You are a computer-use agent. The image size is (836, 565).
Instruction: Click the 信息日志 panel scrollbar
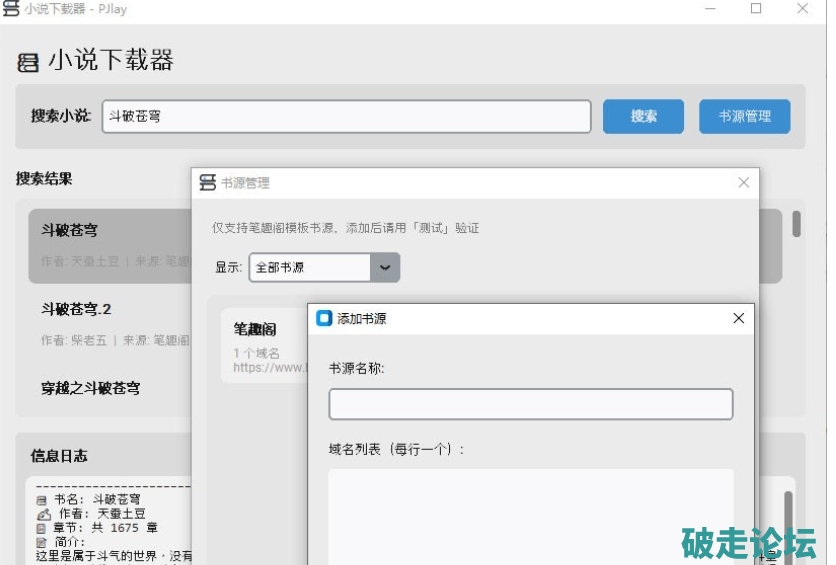788,527
